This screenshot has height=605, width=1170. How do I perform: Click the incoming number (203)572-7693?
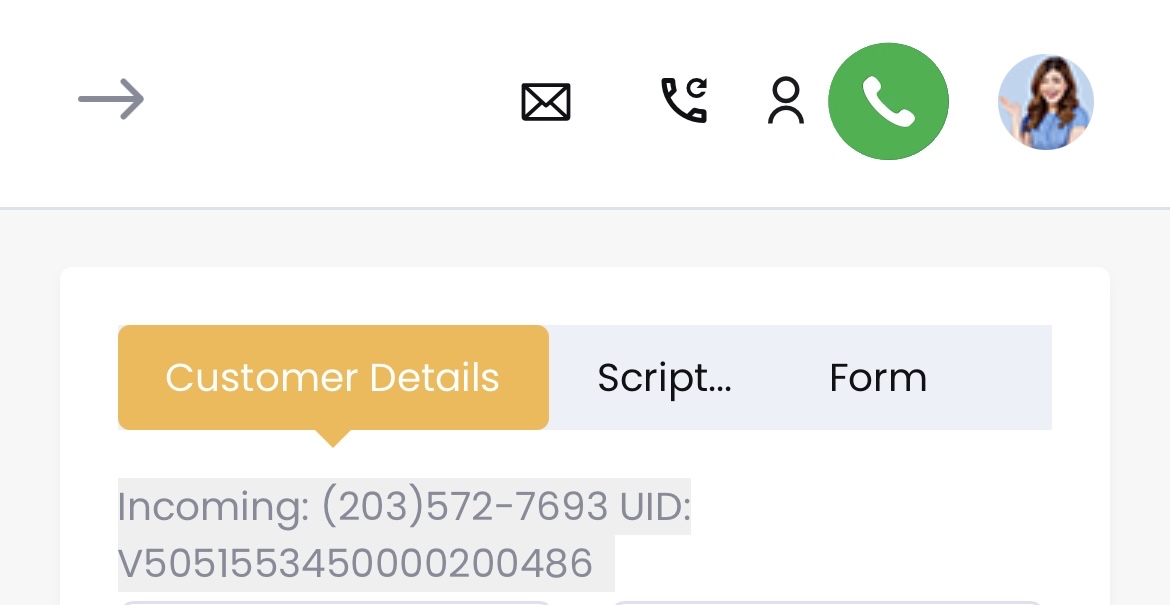(464, 507)
